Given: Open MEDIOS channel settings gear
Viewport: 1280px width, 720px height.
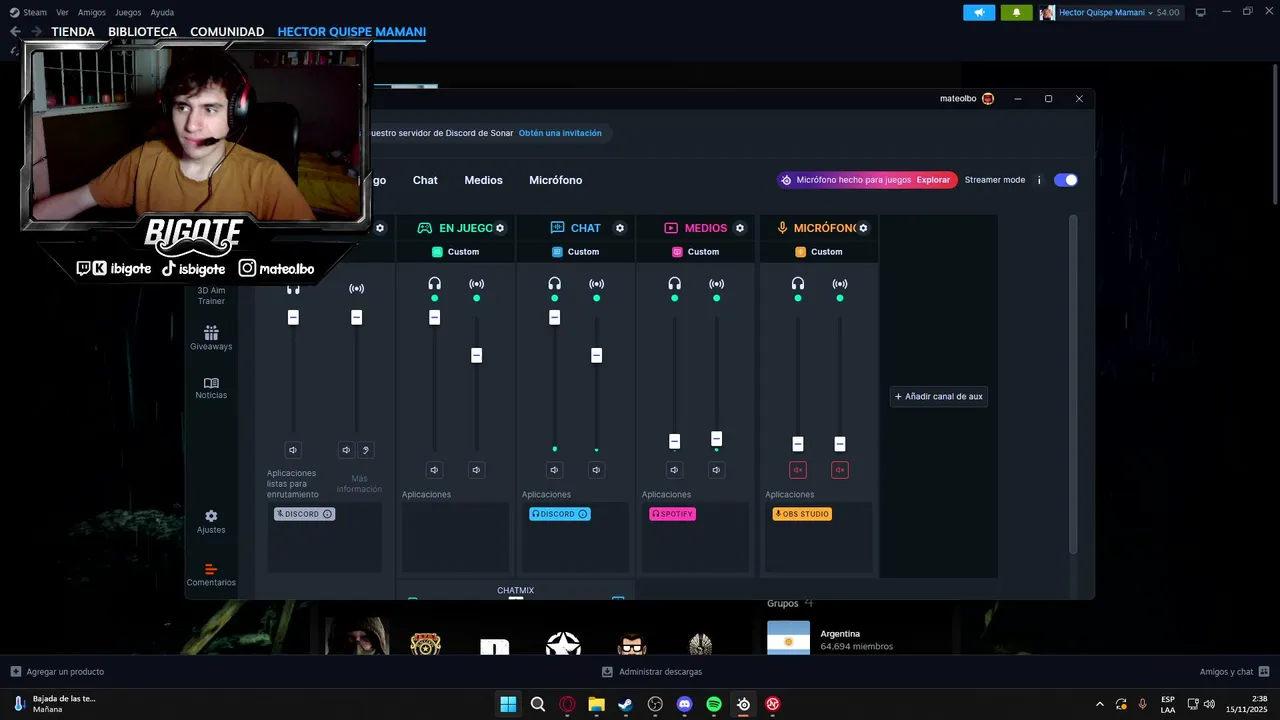Looking at the screenshot, I should coord(740,228).
